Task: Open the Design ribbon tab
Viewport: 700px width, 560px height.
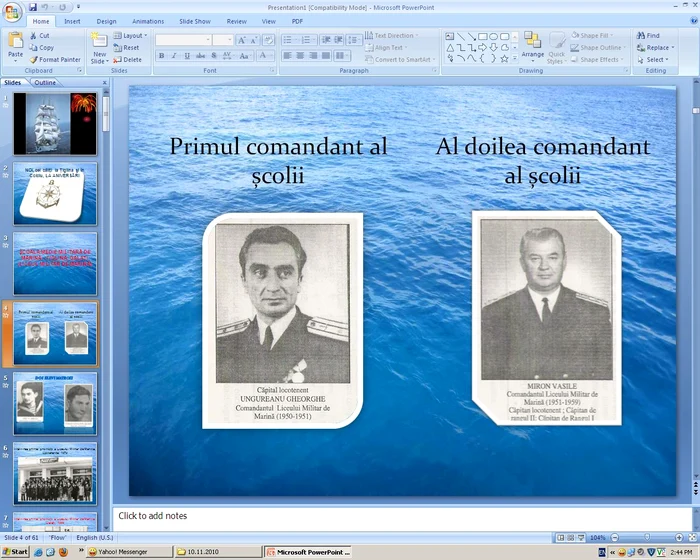Action: (106, 21)
